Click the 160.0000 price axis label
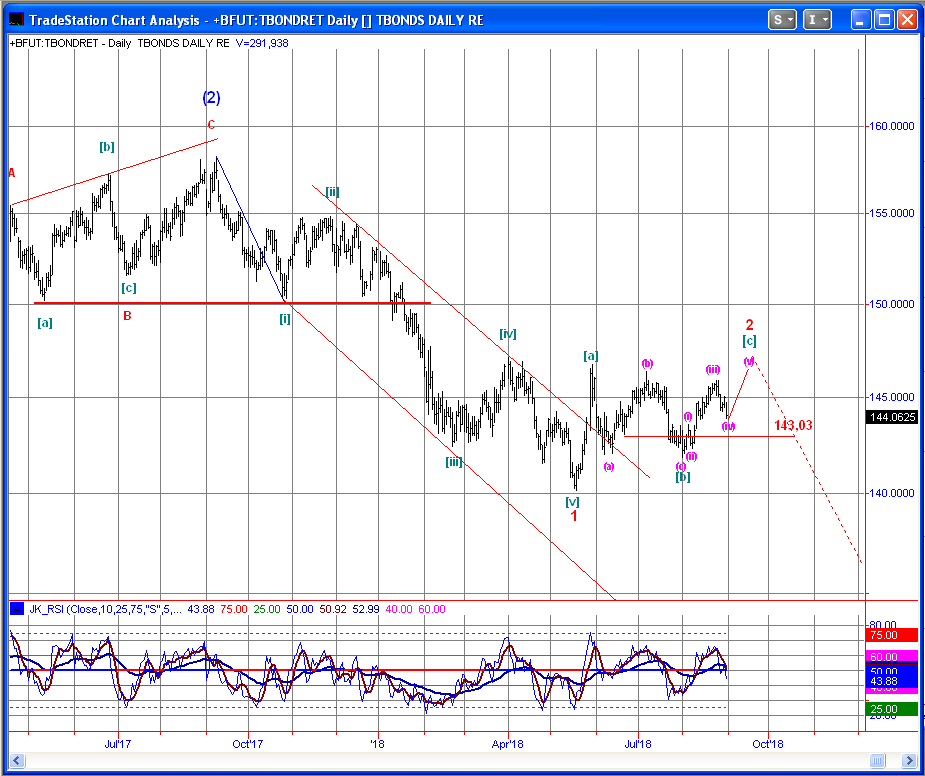925x776 pixels. coord(893,126)
